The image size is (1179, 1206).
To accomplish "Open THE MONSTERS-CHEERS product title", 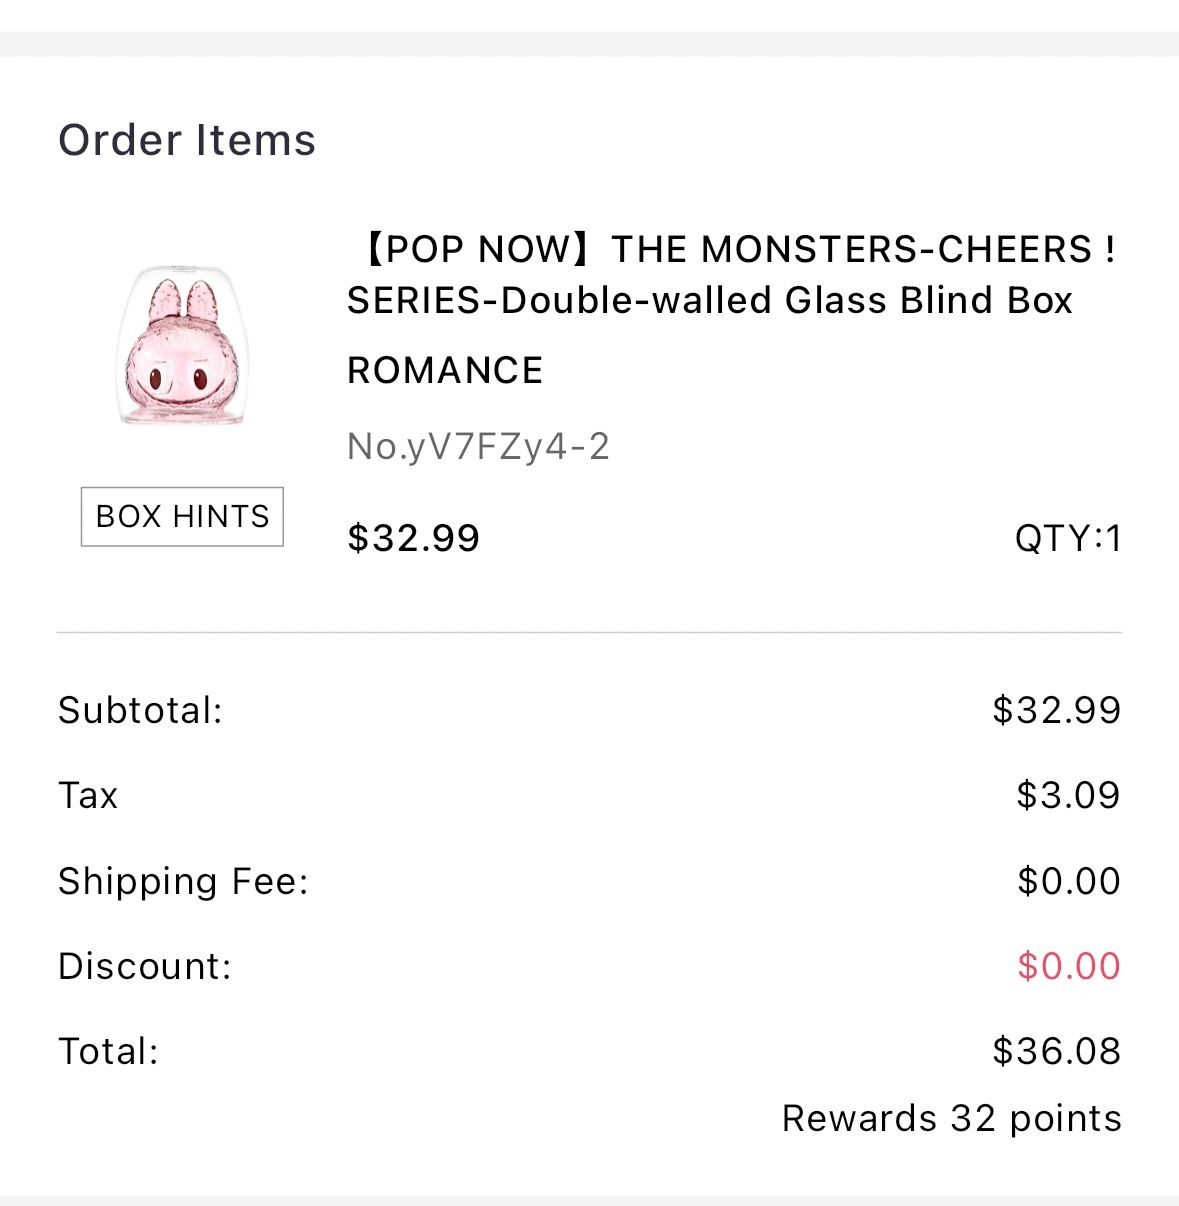I will click(735, 249).
